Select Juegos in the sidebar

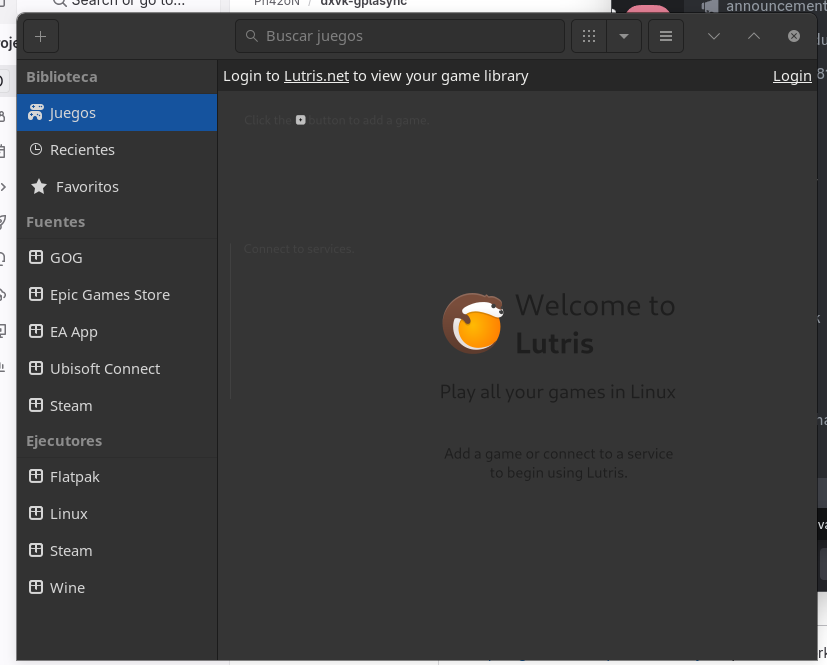tap(117, 113)
